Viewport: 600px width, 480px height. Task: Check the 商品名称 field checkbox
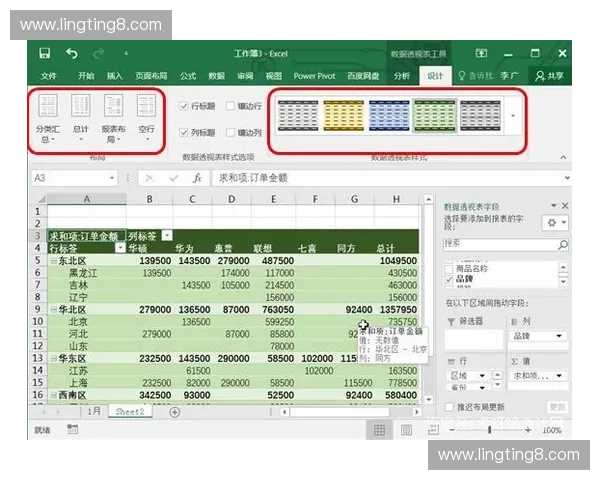click(x=449, y=269)
